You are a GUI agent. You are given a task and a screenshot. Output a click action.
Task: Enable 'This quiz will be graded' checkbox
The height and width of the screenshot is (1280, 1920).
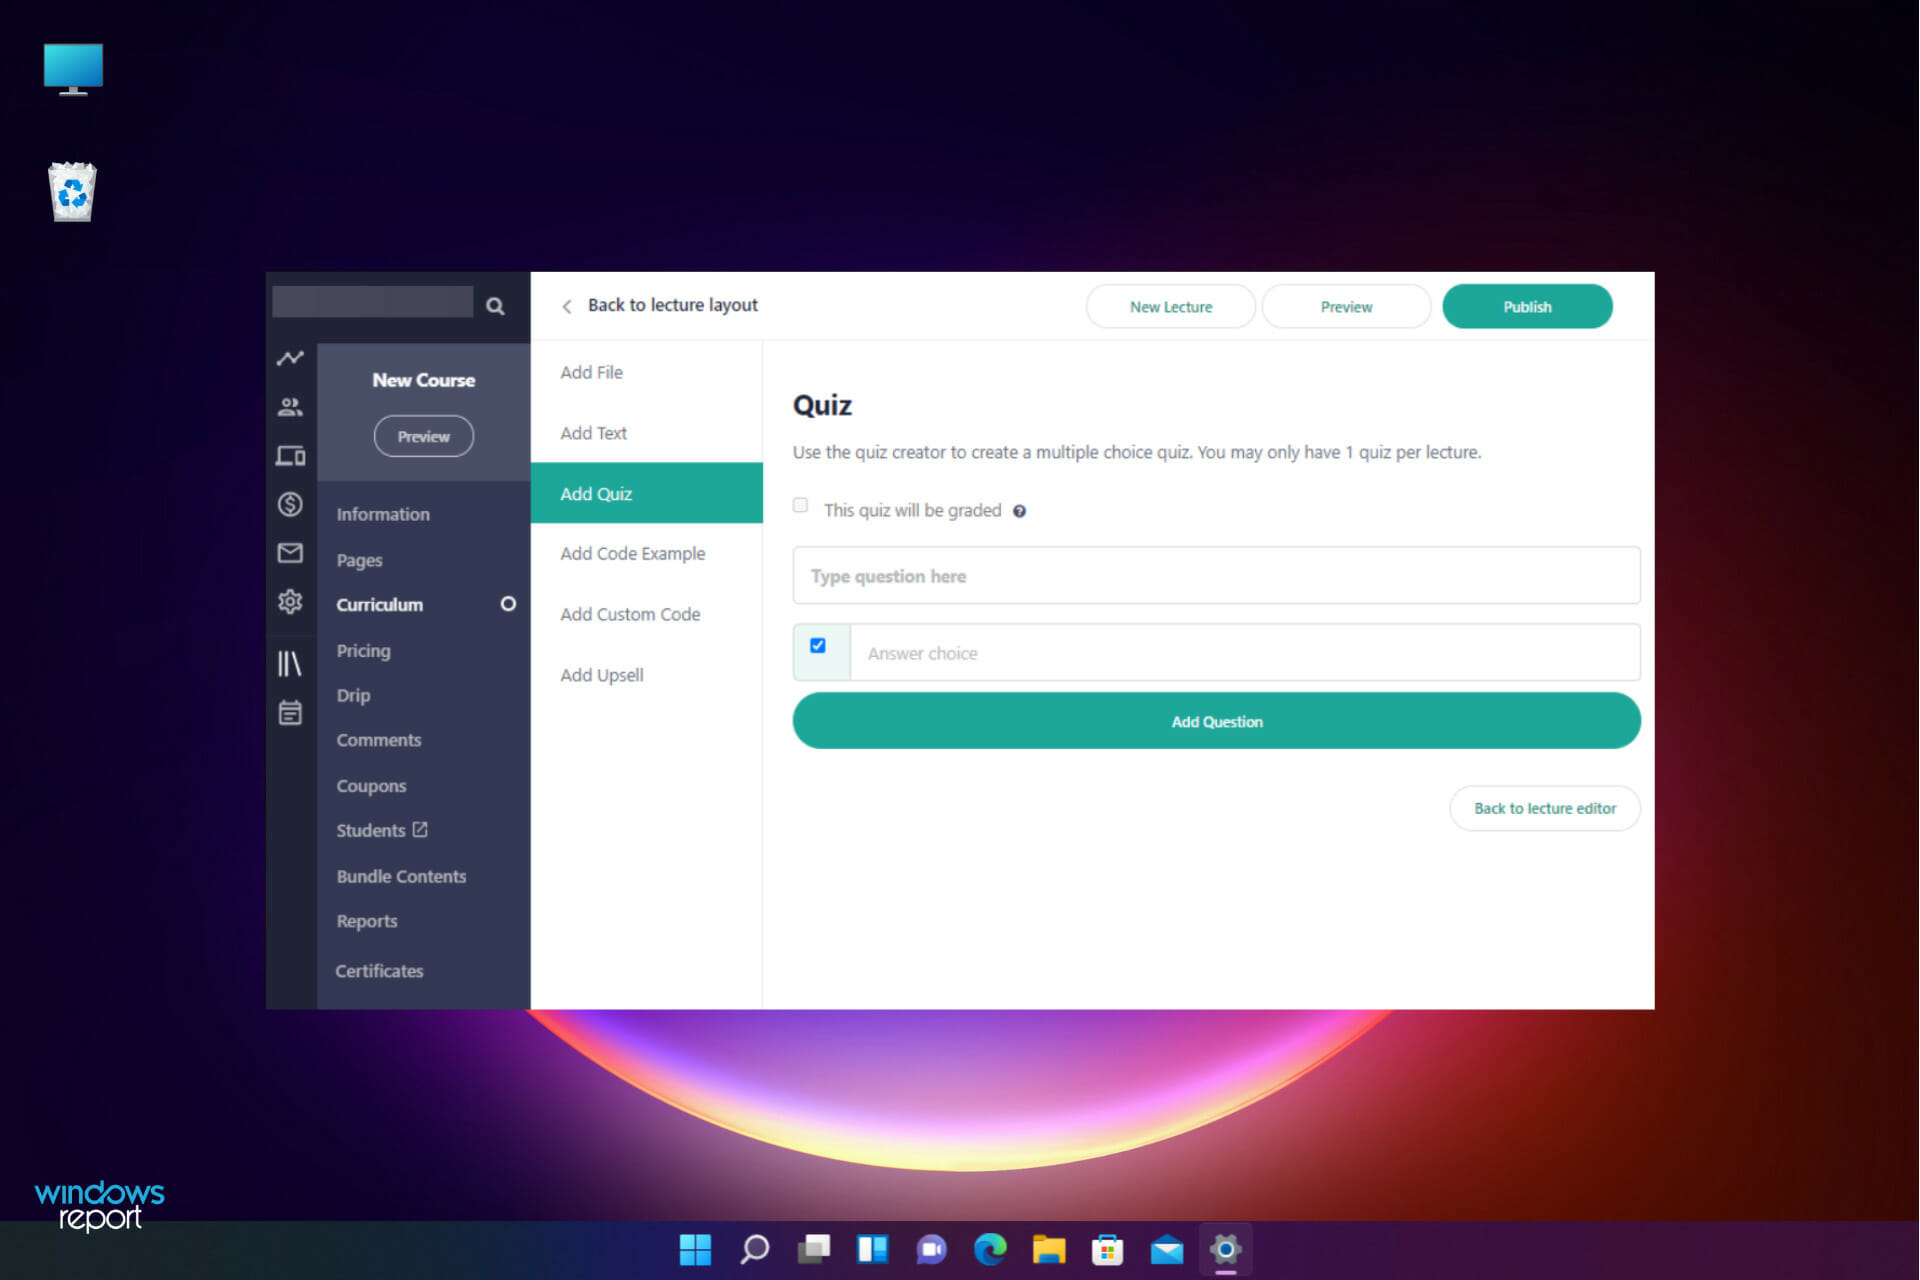click(x=800, y=506)
